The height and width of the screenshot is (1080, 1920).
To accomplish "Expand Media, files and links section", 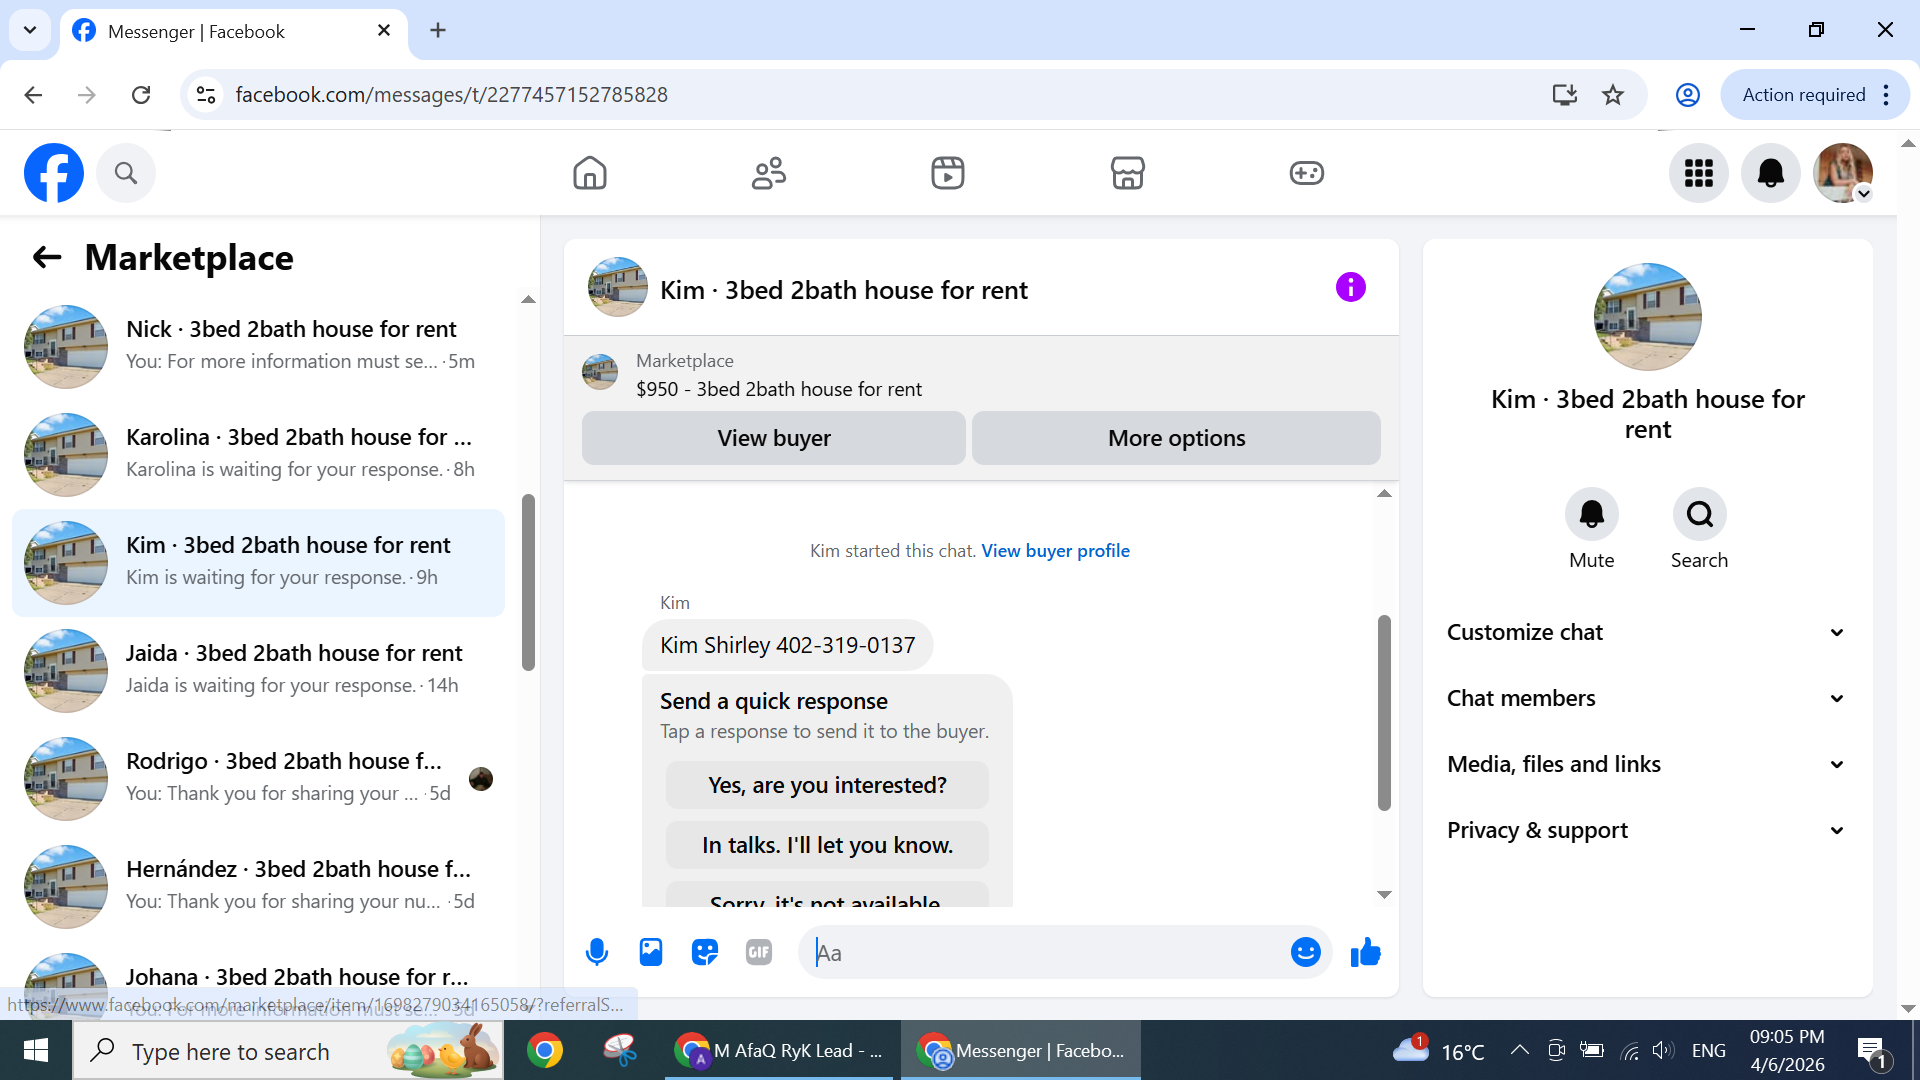I will coord(1647,764).
